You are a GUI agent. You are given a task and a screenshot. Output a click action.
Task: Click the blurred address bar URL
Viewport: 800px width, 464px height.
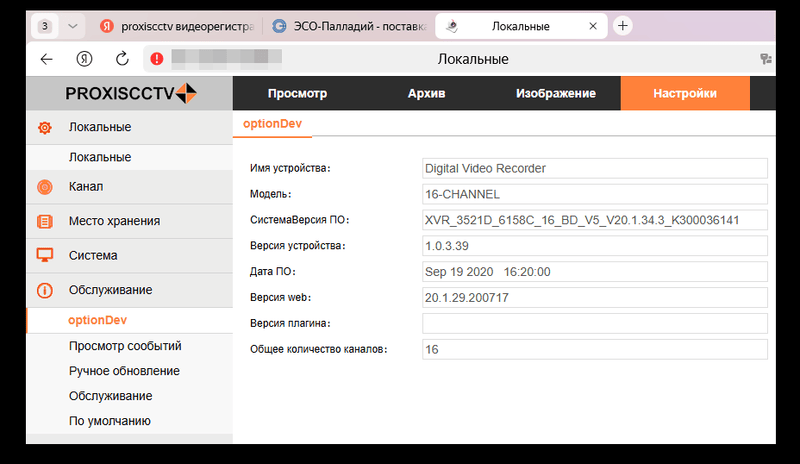[x=227, y=59]
